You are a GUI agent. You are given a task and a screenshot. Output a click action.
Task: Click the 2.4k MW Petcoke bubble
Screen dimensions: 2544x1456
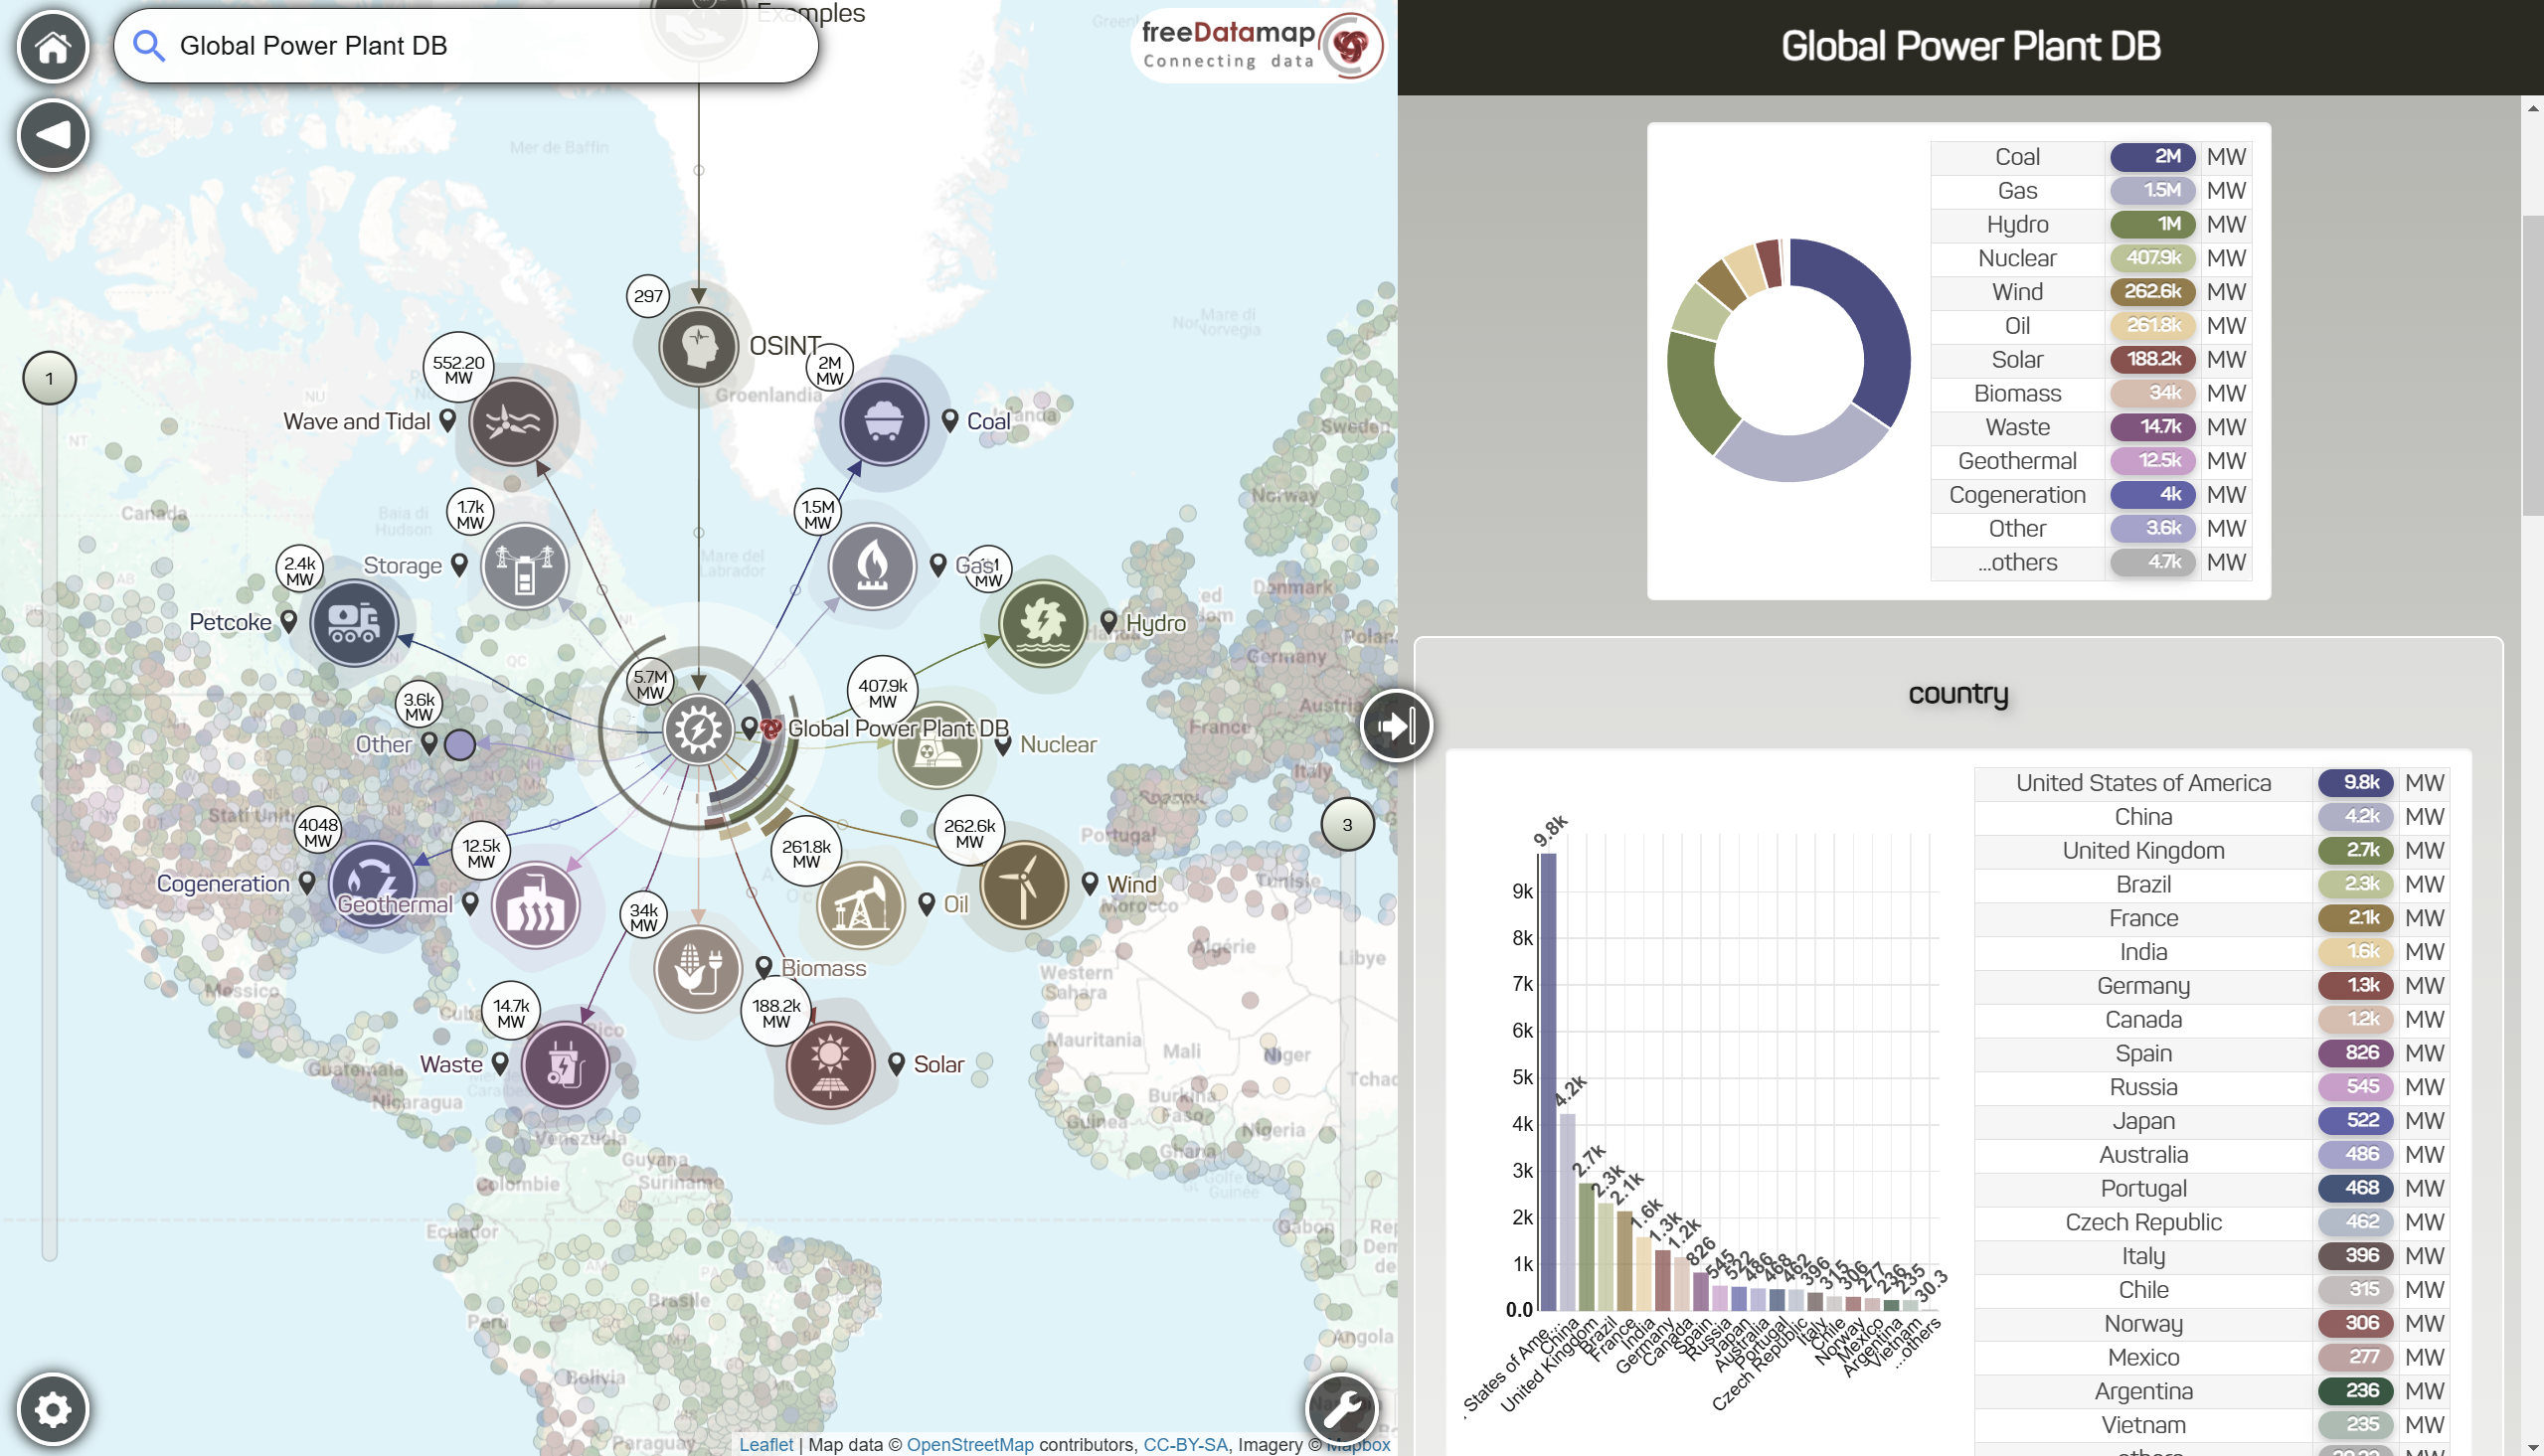coord(300,570)
